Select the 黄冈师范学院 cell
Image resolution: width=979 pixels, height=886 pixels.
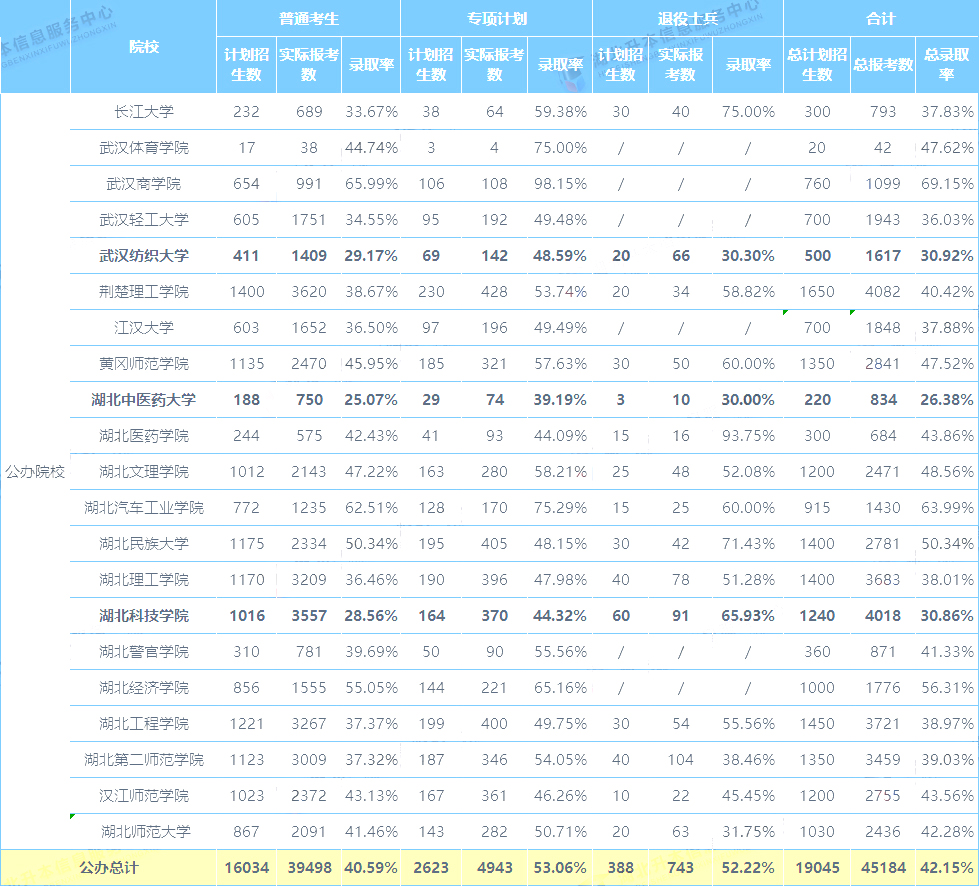(144, 364)
